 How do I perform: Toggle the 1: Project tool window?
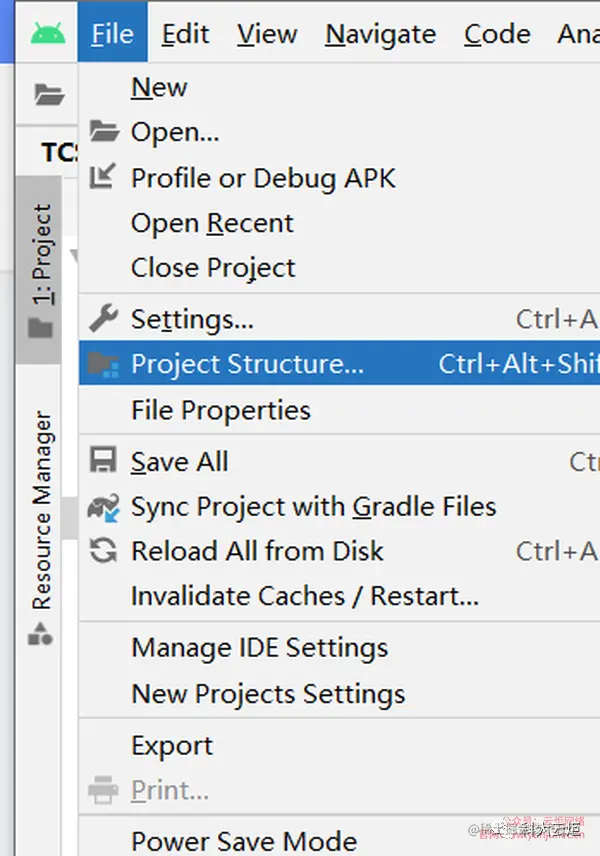tap(41, 270)
